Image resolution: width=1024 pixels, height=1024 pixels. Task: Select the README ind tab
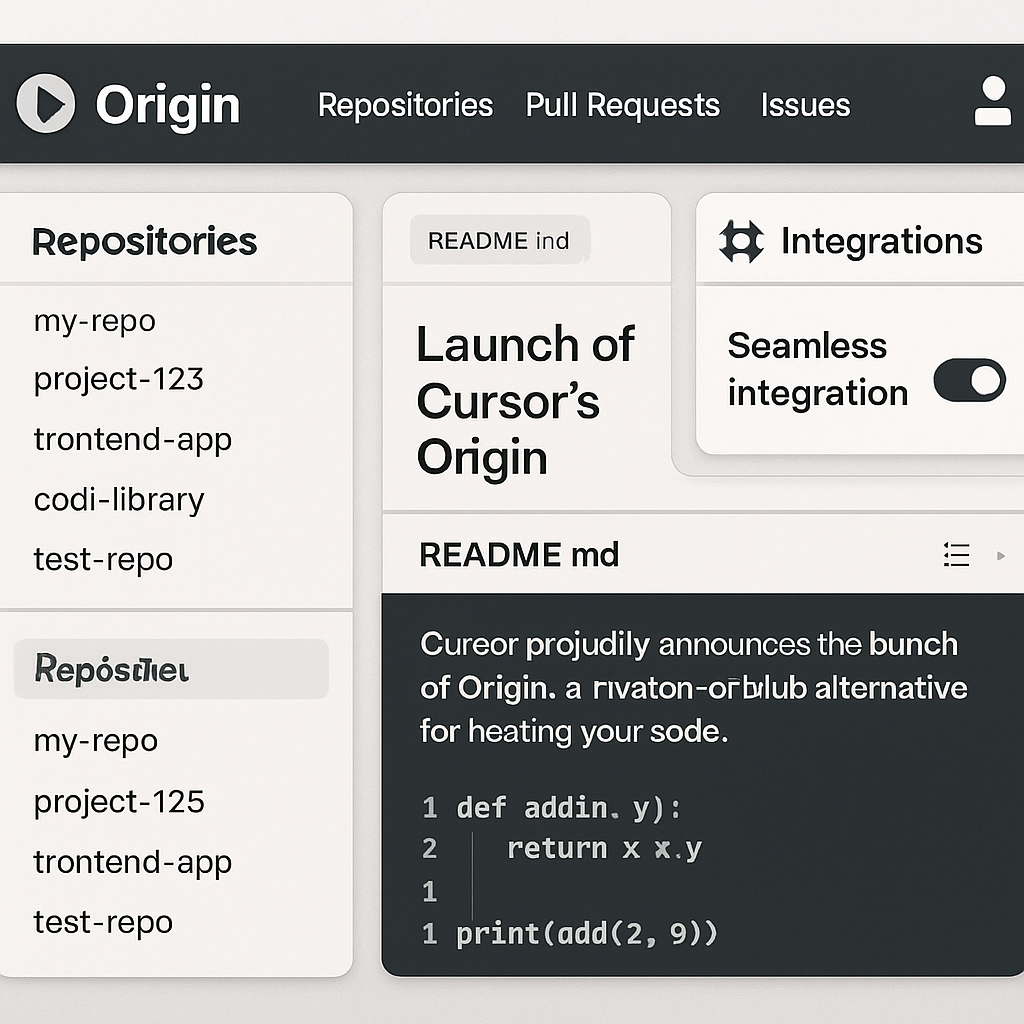pos(500,240)
